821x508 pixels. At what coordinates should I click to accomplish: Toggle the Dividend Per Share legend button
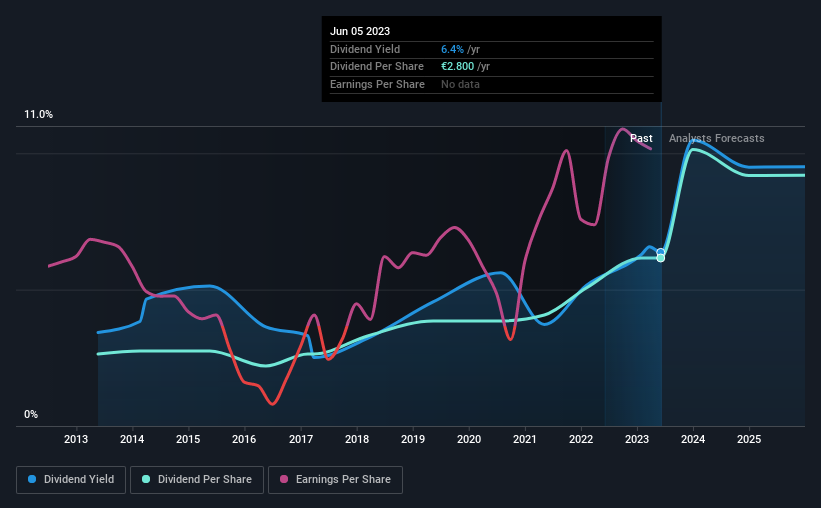click(x=197, y=480)
